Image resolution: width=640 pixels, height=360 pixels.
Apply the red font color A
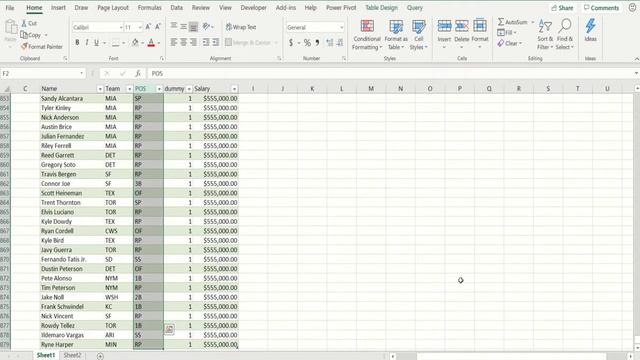coord(151,42)
